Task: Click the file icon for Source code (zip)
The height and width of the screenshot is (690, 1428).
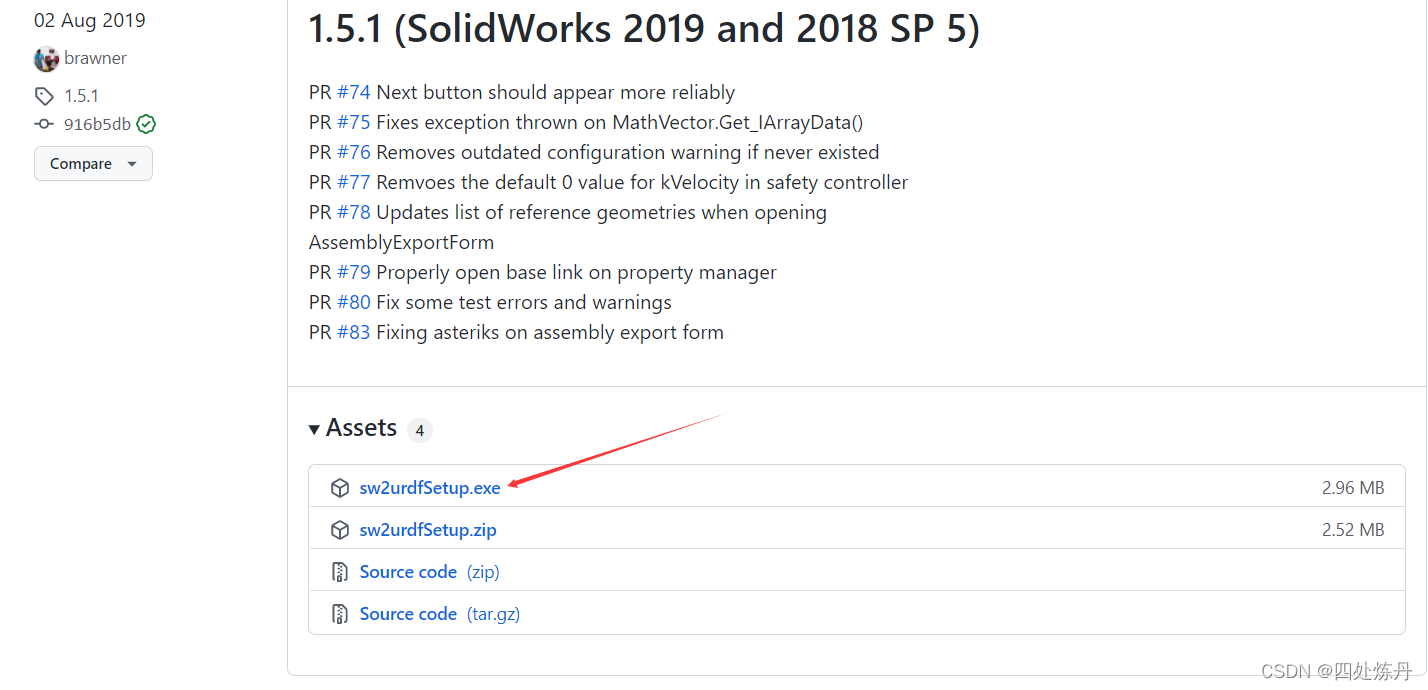Action: pos(340,572)
